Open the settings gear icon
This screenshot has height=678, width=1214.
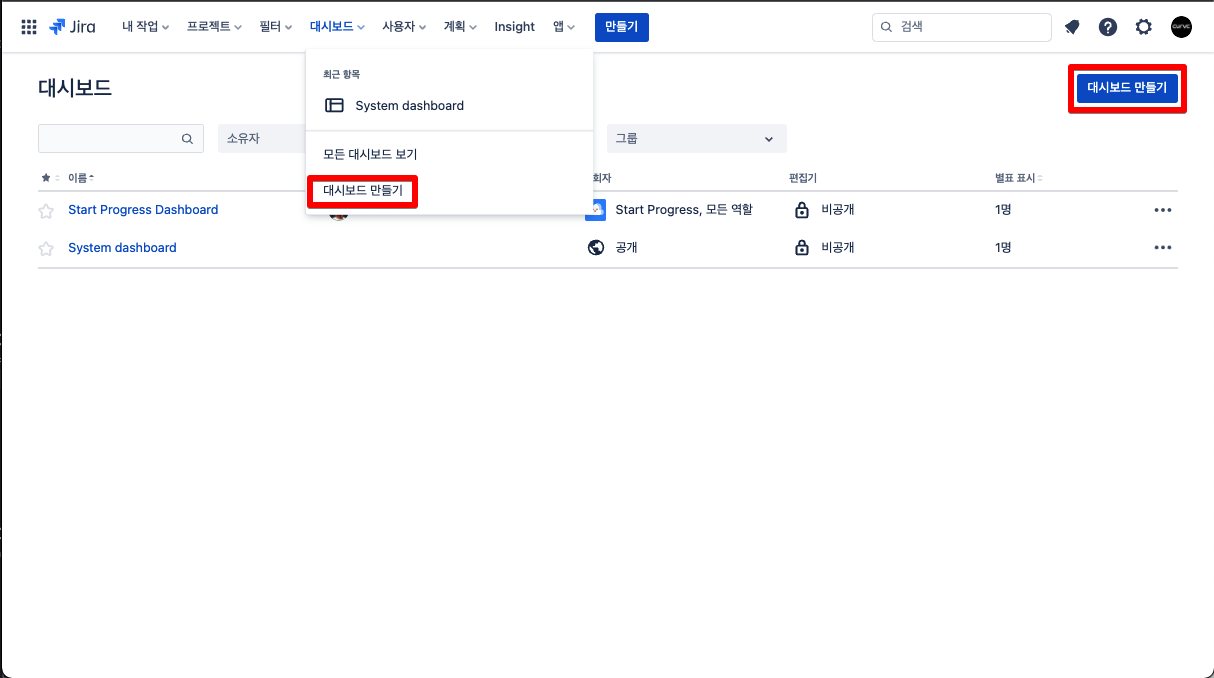[x=1144, y=27]
